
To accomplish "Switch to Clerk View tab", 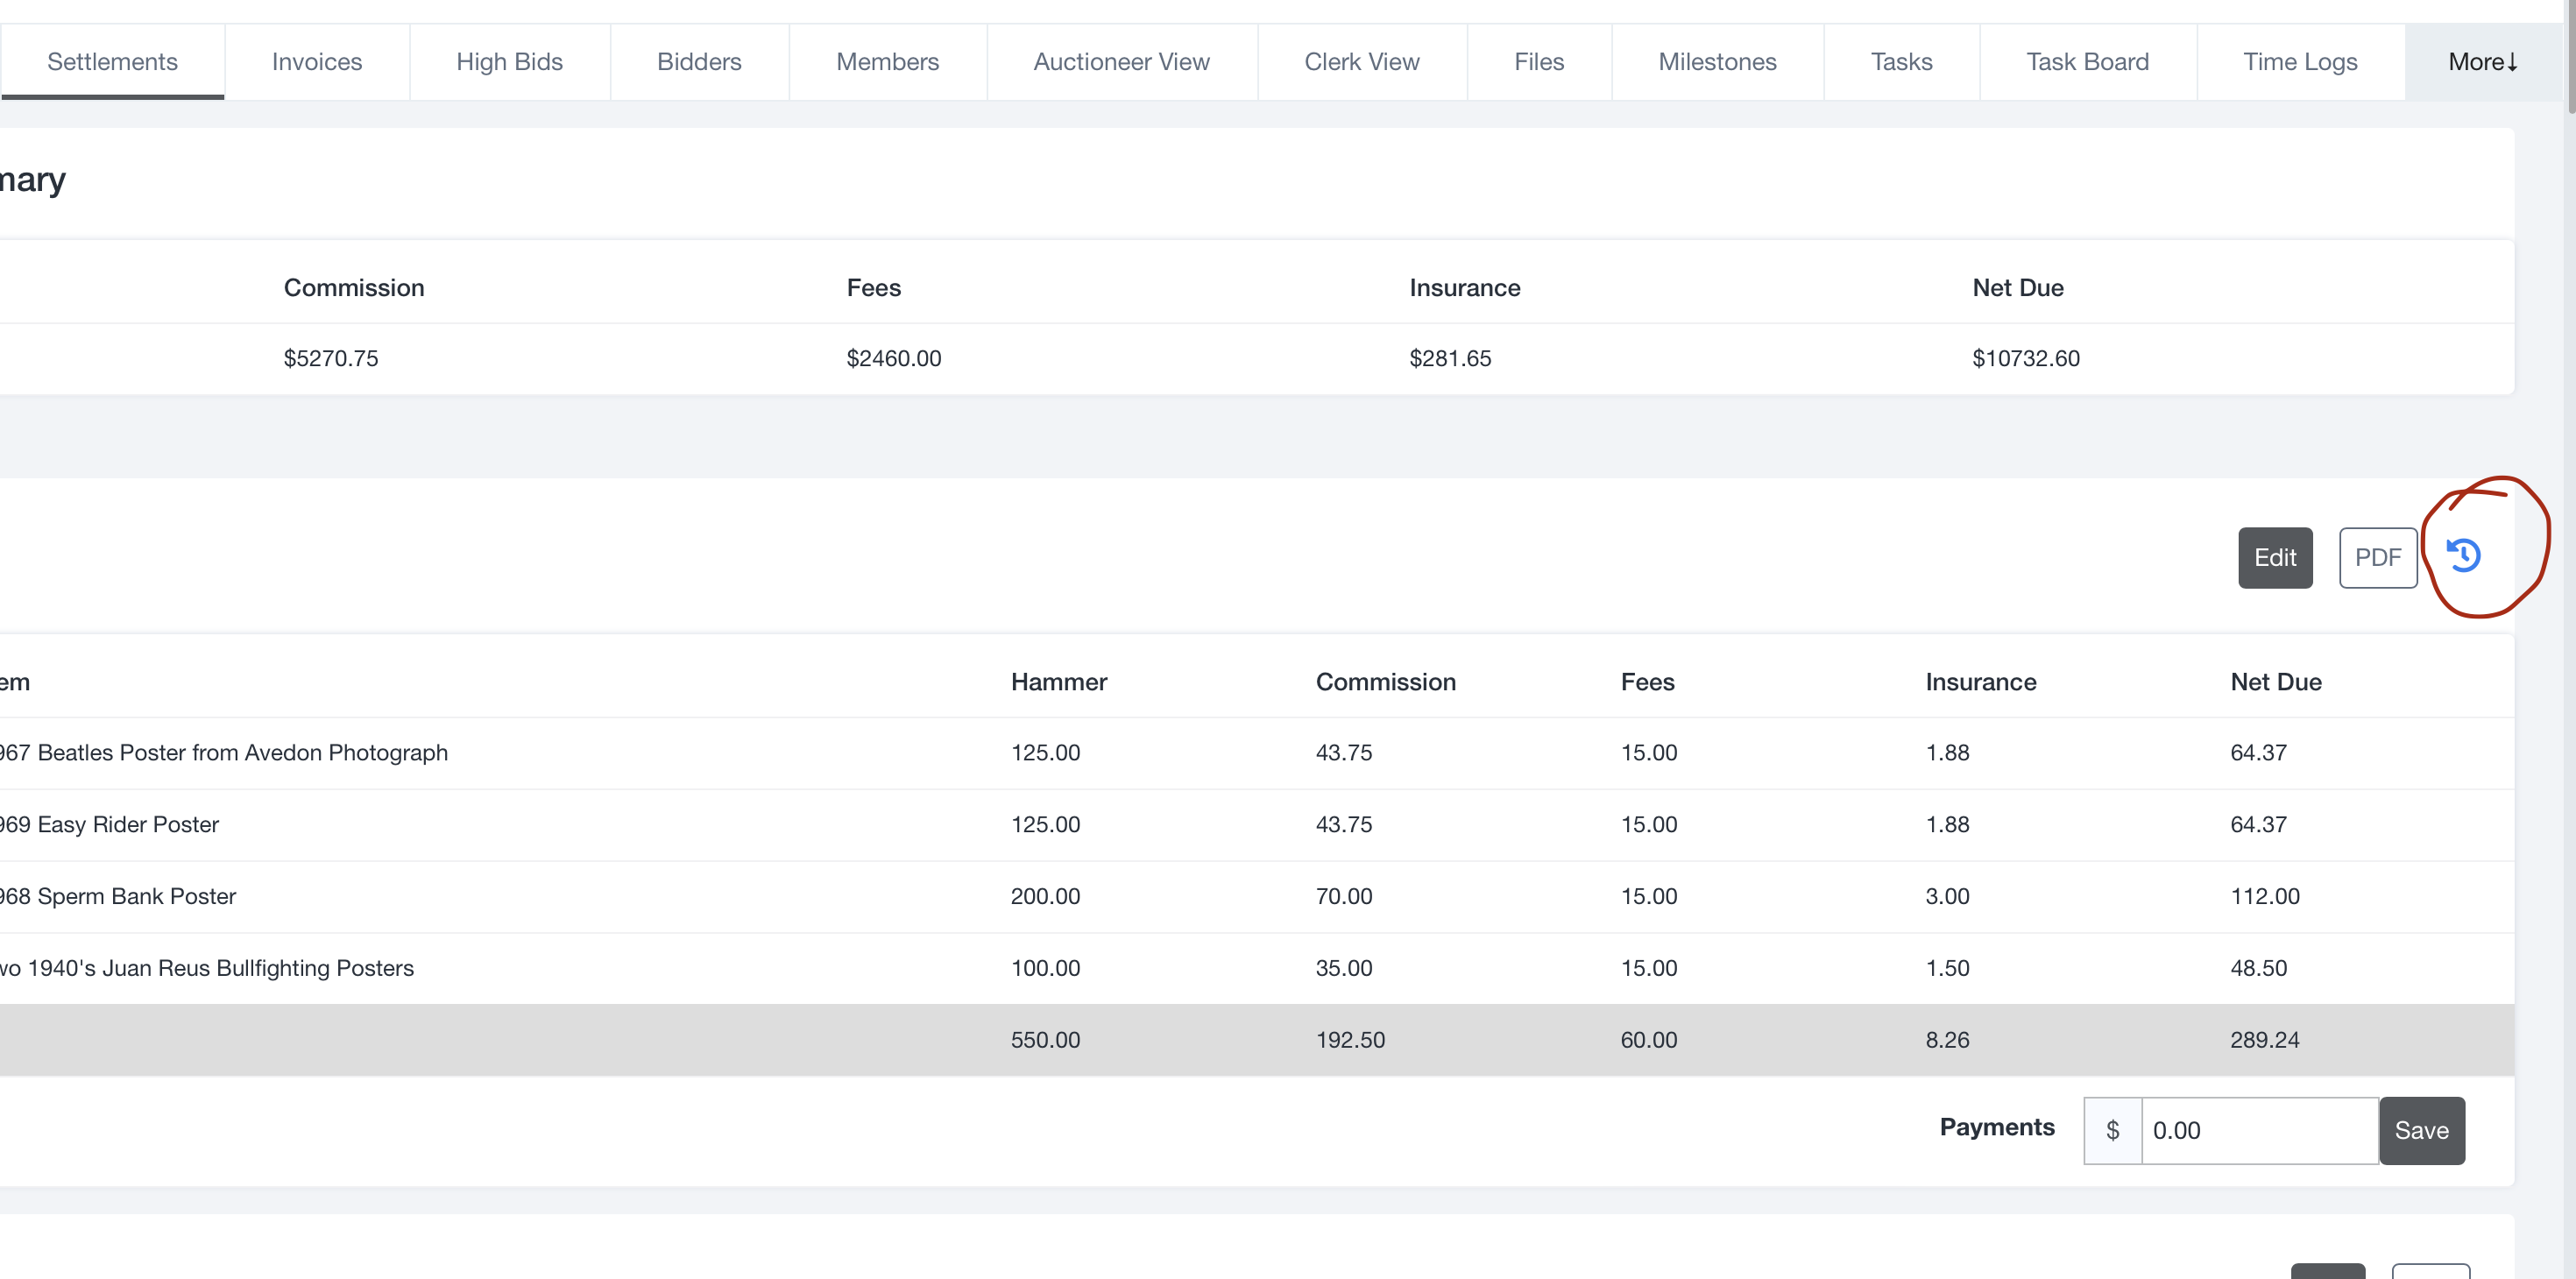I will click(1361, 62).
